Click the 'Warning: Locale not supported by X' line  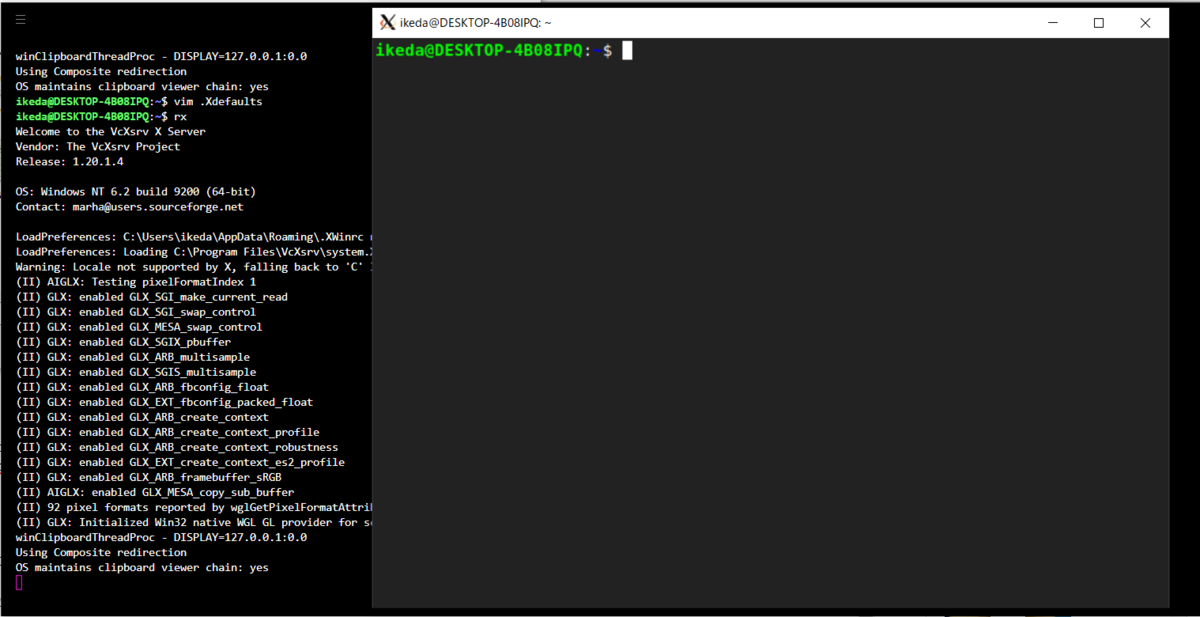coord(194,267)
